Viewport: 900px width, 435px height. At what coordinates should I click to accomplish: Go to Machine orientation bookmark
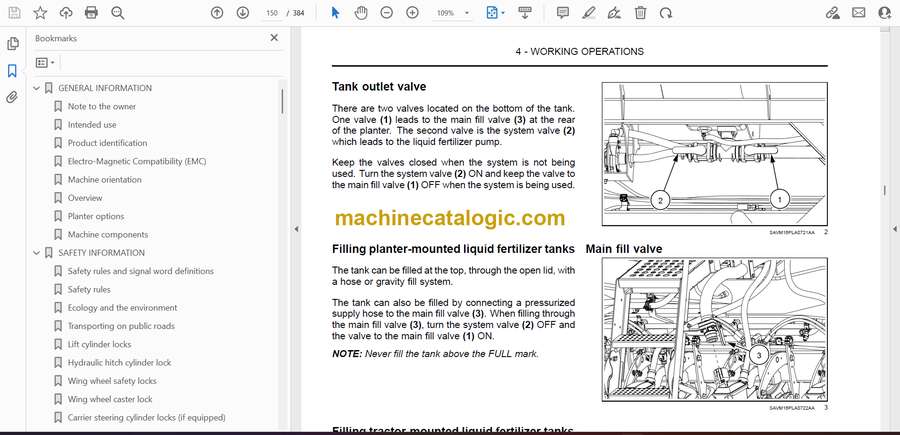coord(104,180)
